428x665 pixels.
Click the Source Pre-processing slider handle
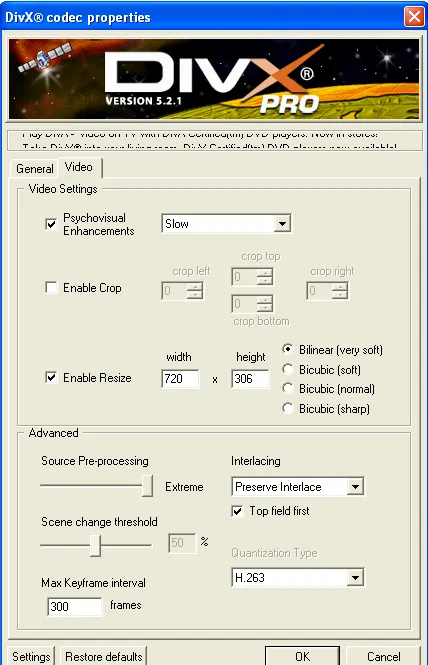[147, 486]
